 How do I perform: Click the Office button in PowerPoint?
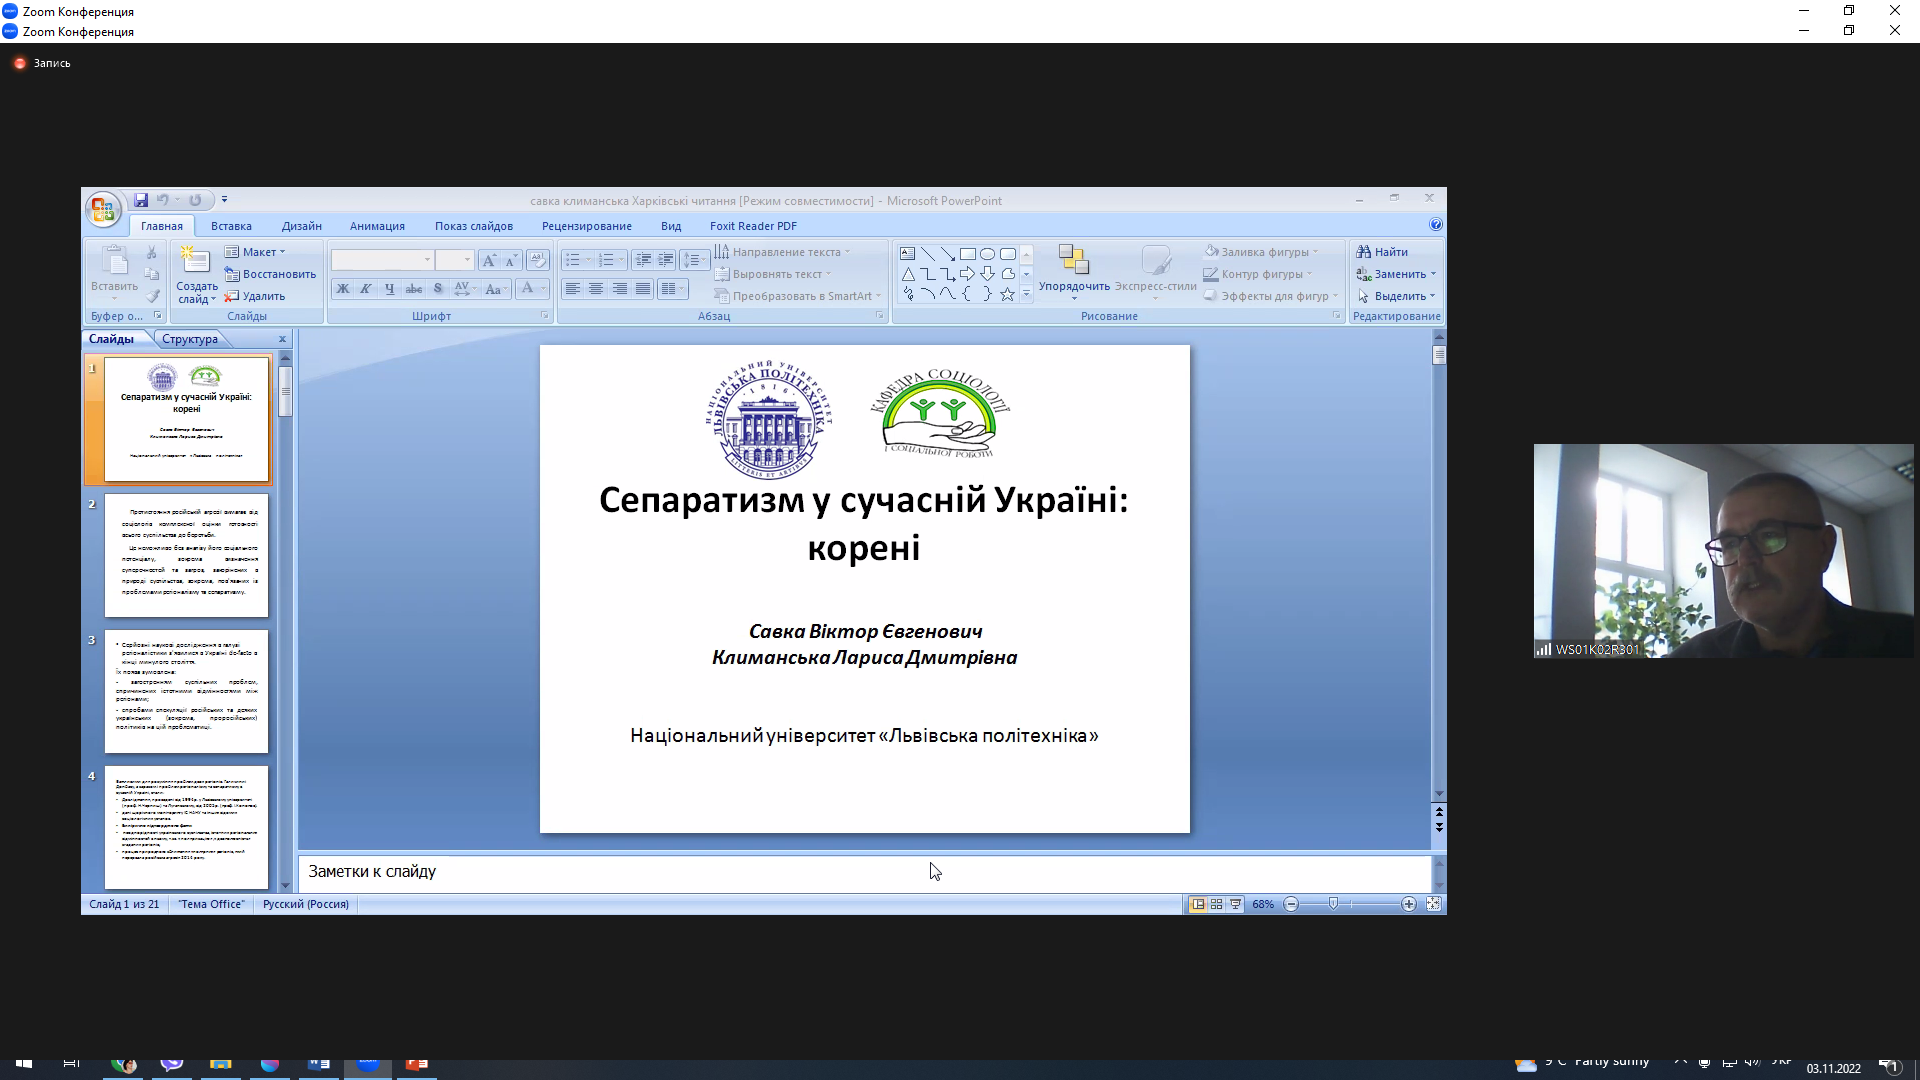[103, 209]
